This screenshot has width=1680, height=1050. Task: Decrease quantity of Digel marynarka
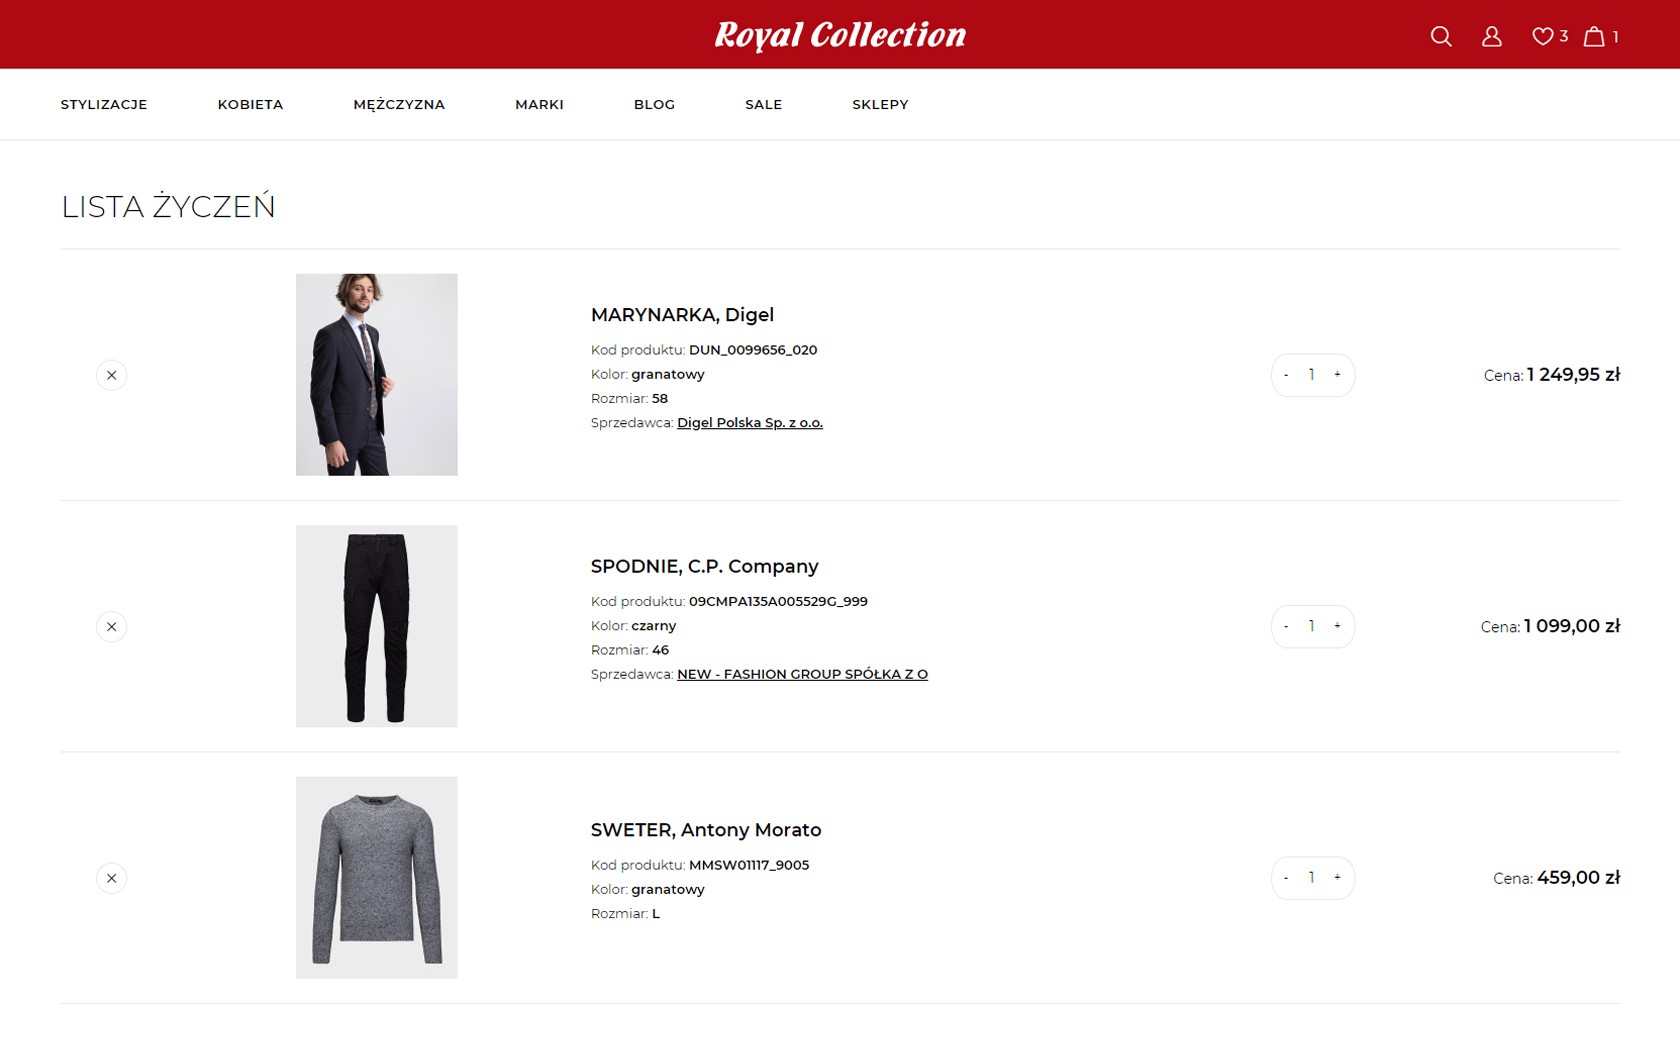(1286, 375)
